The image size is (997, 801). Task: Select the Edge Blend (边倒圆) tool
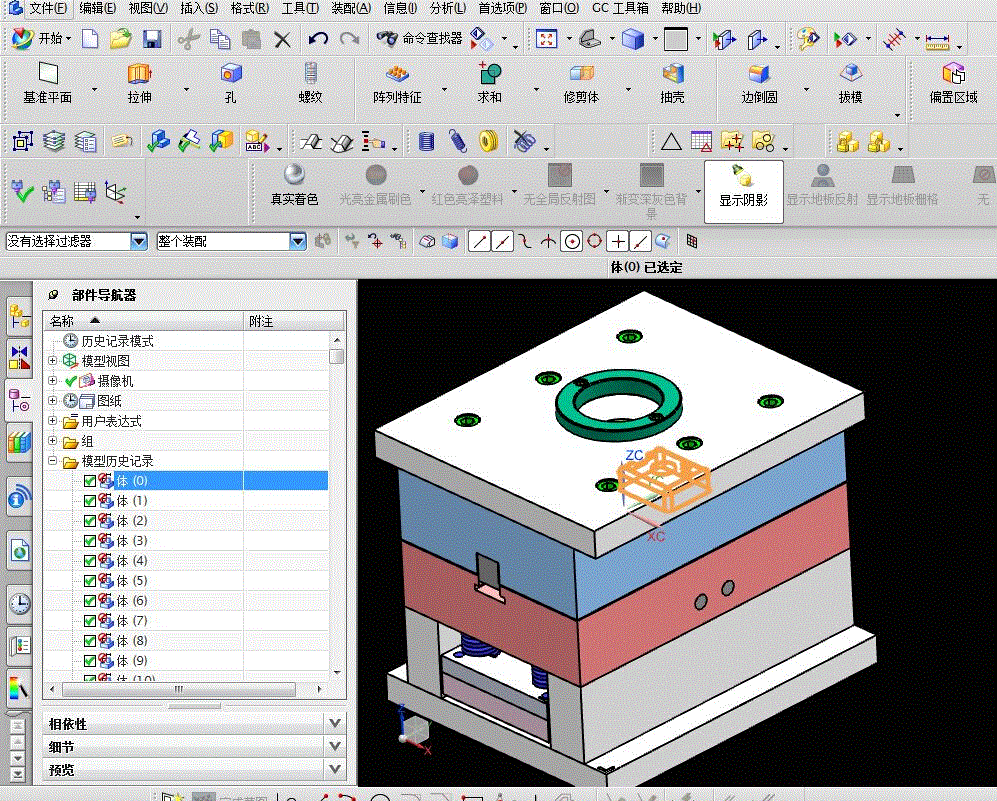tap(759, 83)
